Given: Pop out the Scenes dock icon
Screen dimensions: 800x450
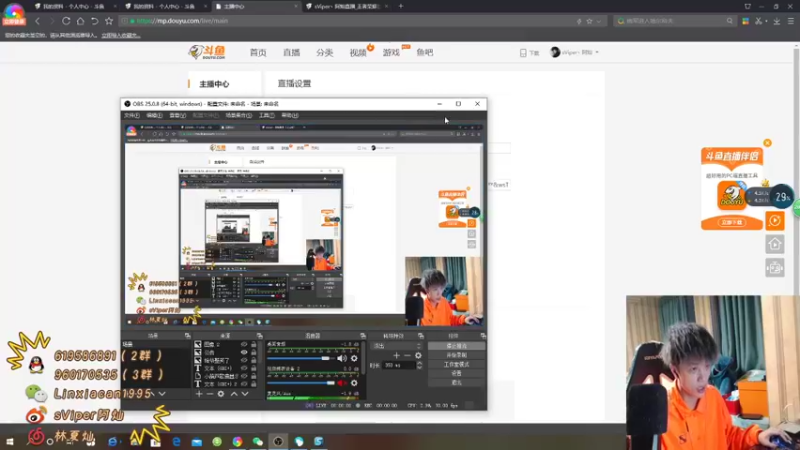Looking at the screenshot, I should (x=187, y=336).
